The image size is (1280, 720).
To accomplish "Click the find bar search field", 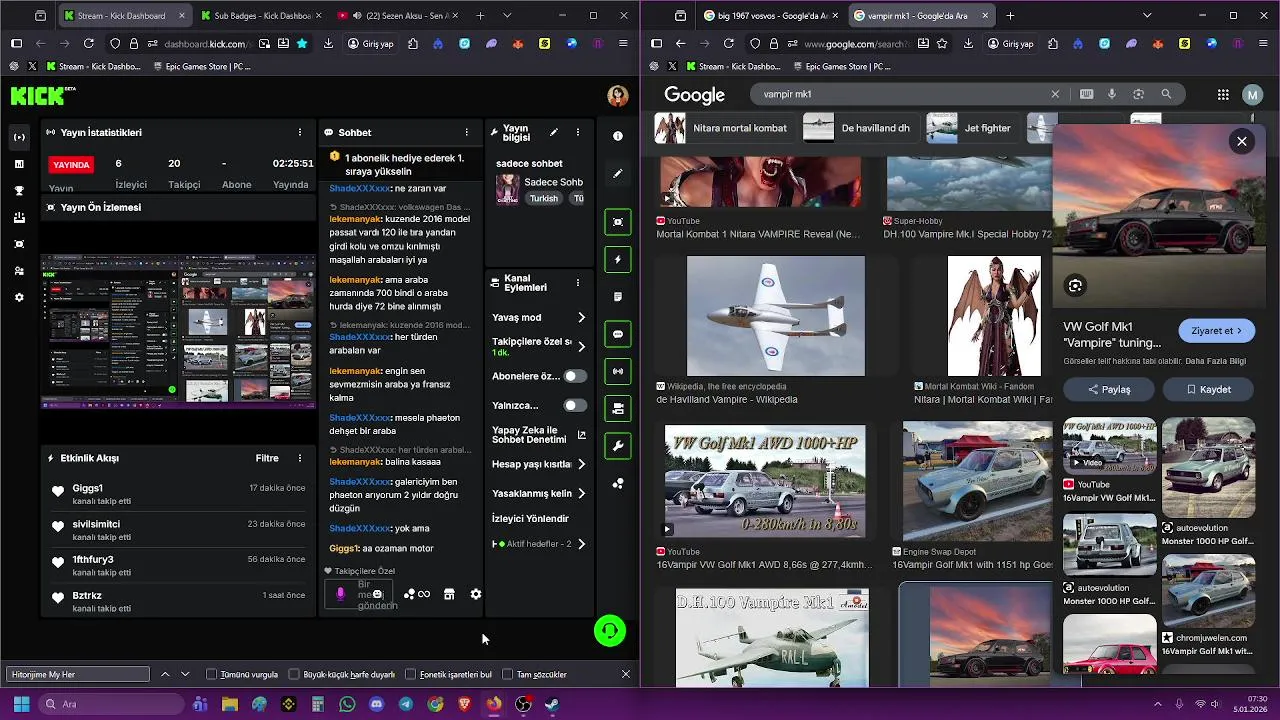I will coord(77,675).
